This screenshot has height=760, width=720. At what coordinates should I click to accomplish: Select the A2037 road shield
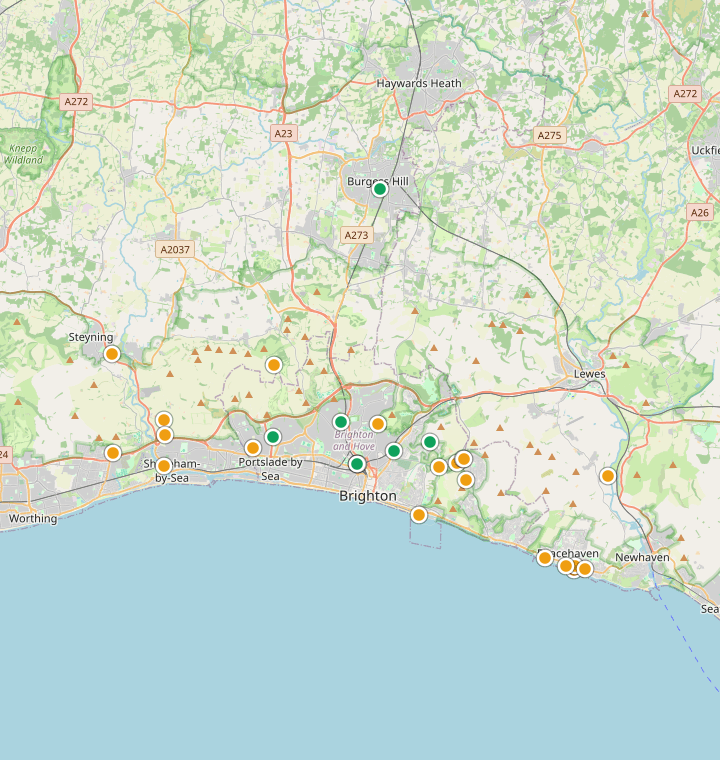(175, 249)
